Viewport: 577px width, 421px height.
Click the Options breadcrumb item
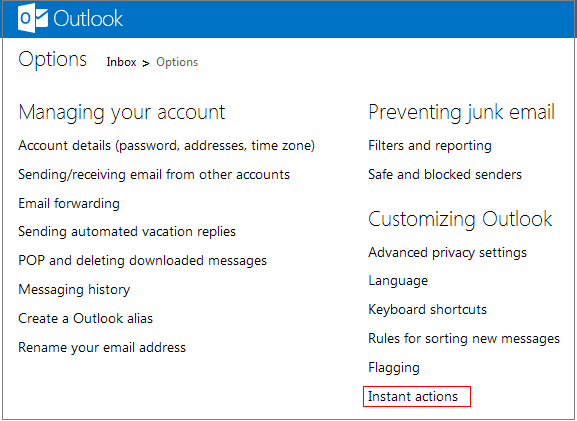177,62
